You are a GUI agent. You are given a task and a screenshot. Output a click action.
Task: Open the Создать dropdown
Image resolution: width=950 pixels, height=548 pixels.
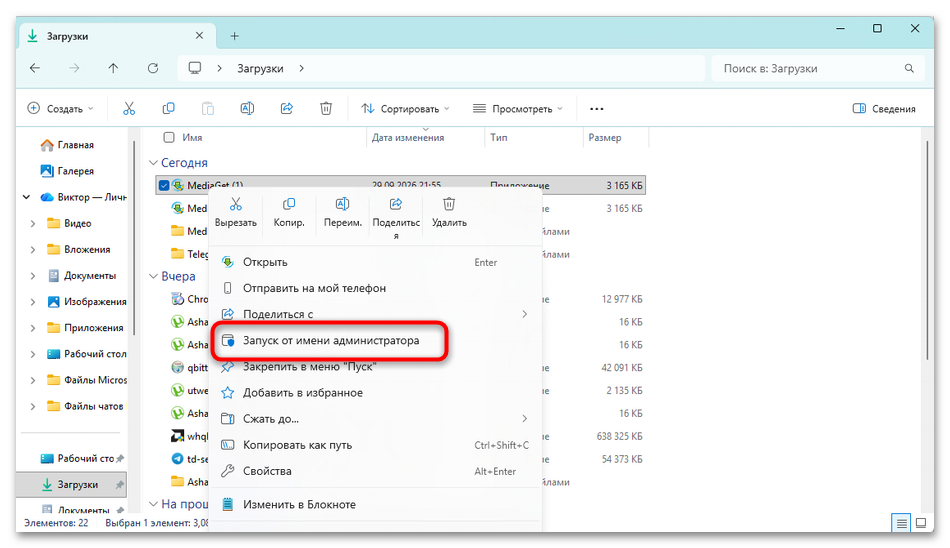pyautogui.click(x=61, y=109)
